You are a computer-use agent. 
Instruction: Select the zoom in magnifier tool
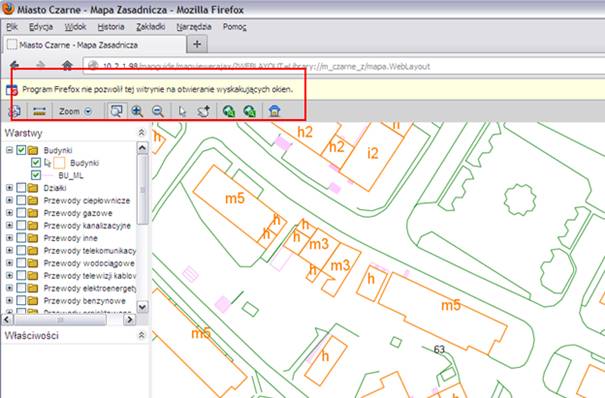click(x=137, y=111)
